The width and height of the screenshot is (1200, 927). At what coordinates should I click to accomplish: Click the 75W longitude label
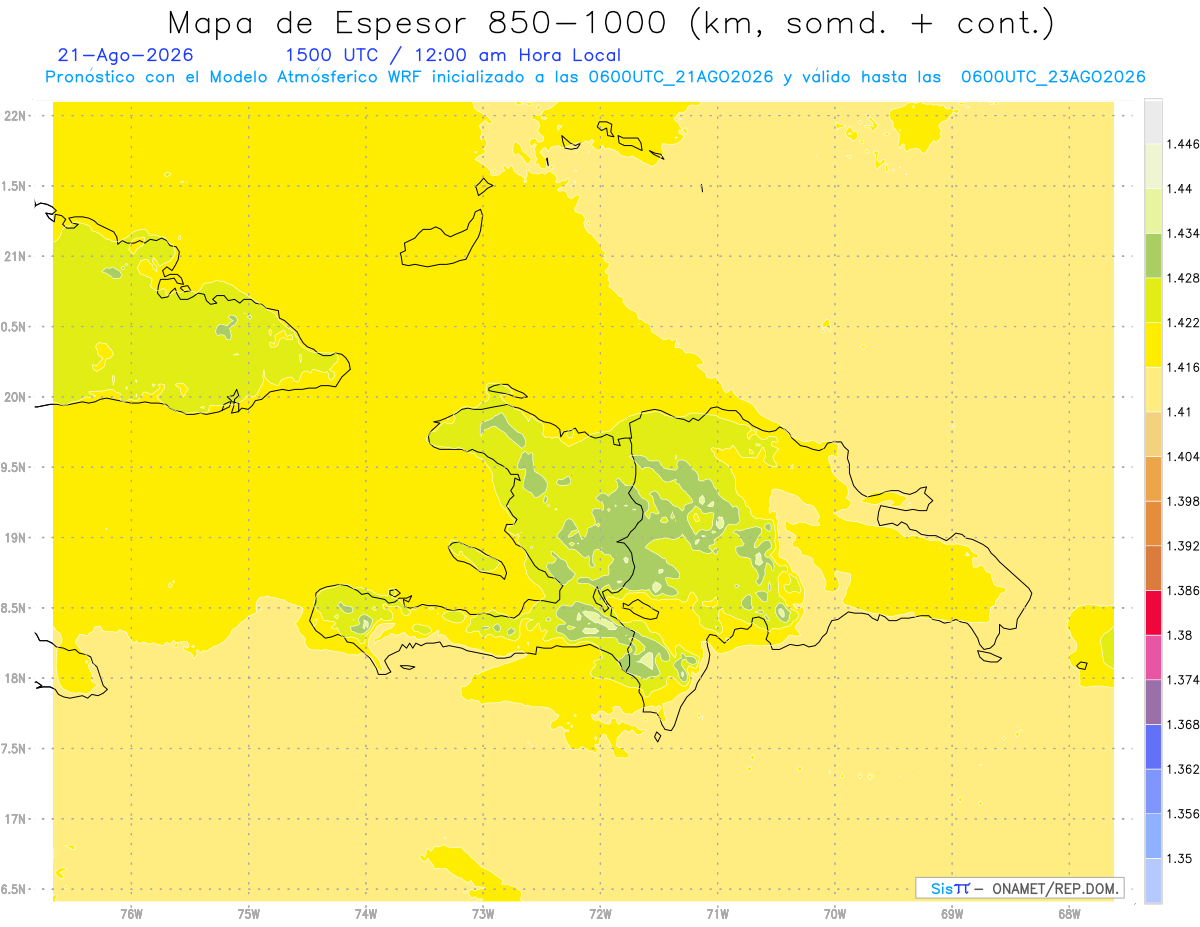[x=249, y=914]
